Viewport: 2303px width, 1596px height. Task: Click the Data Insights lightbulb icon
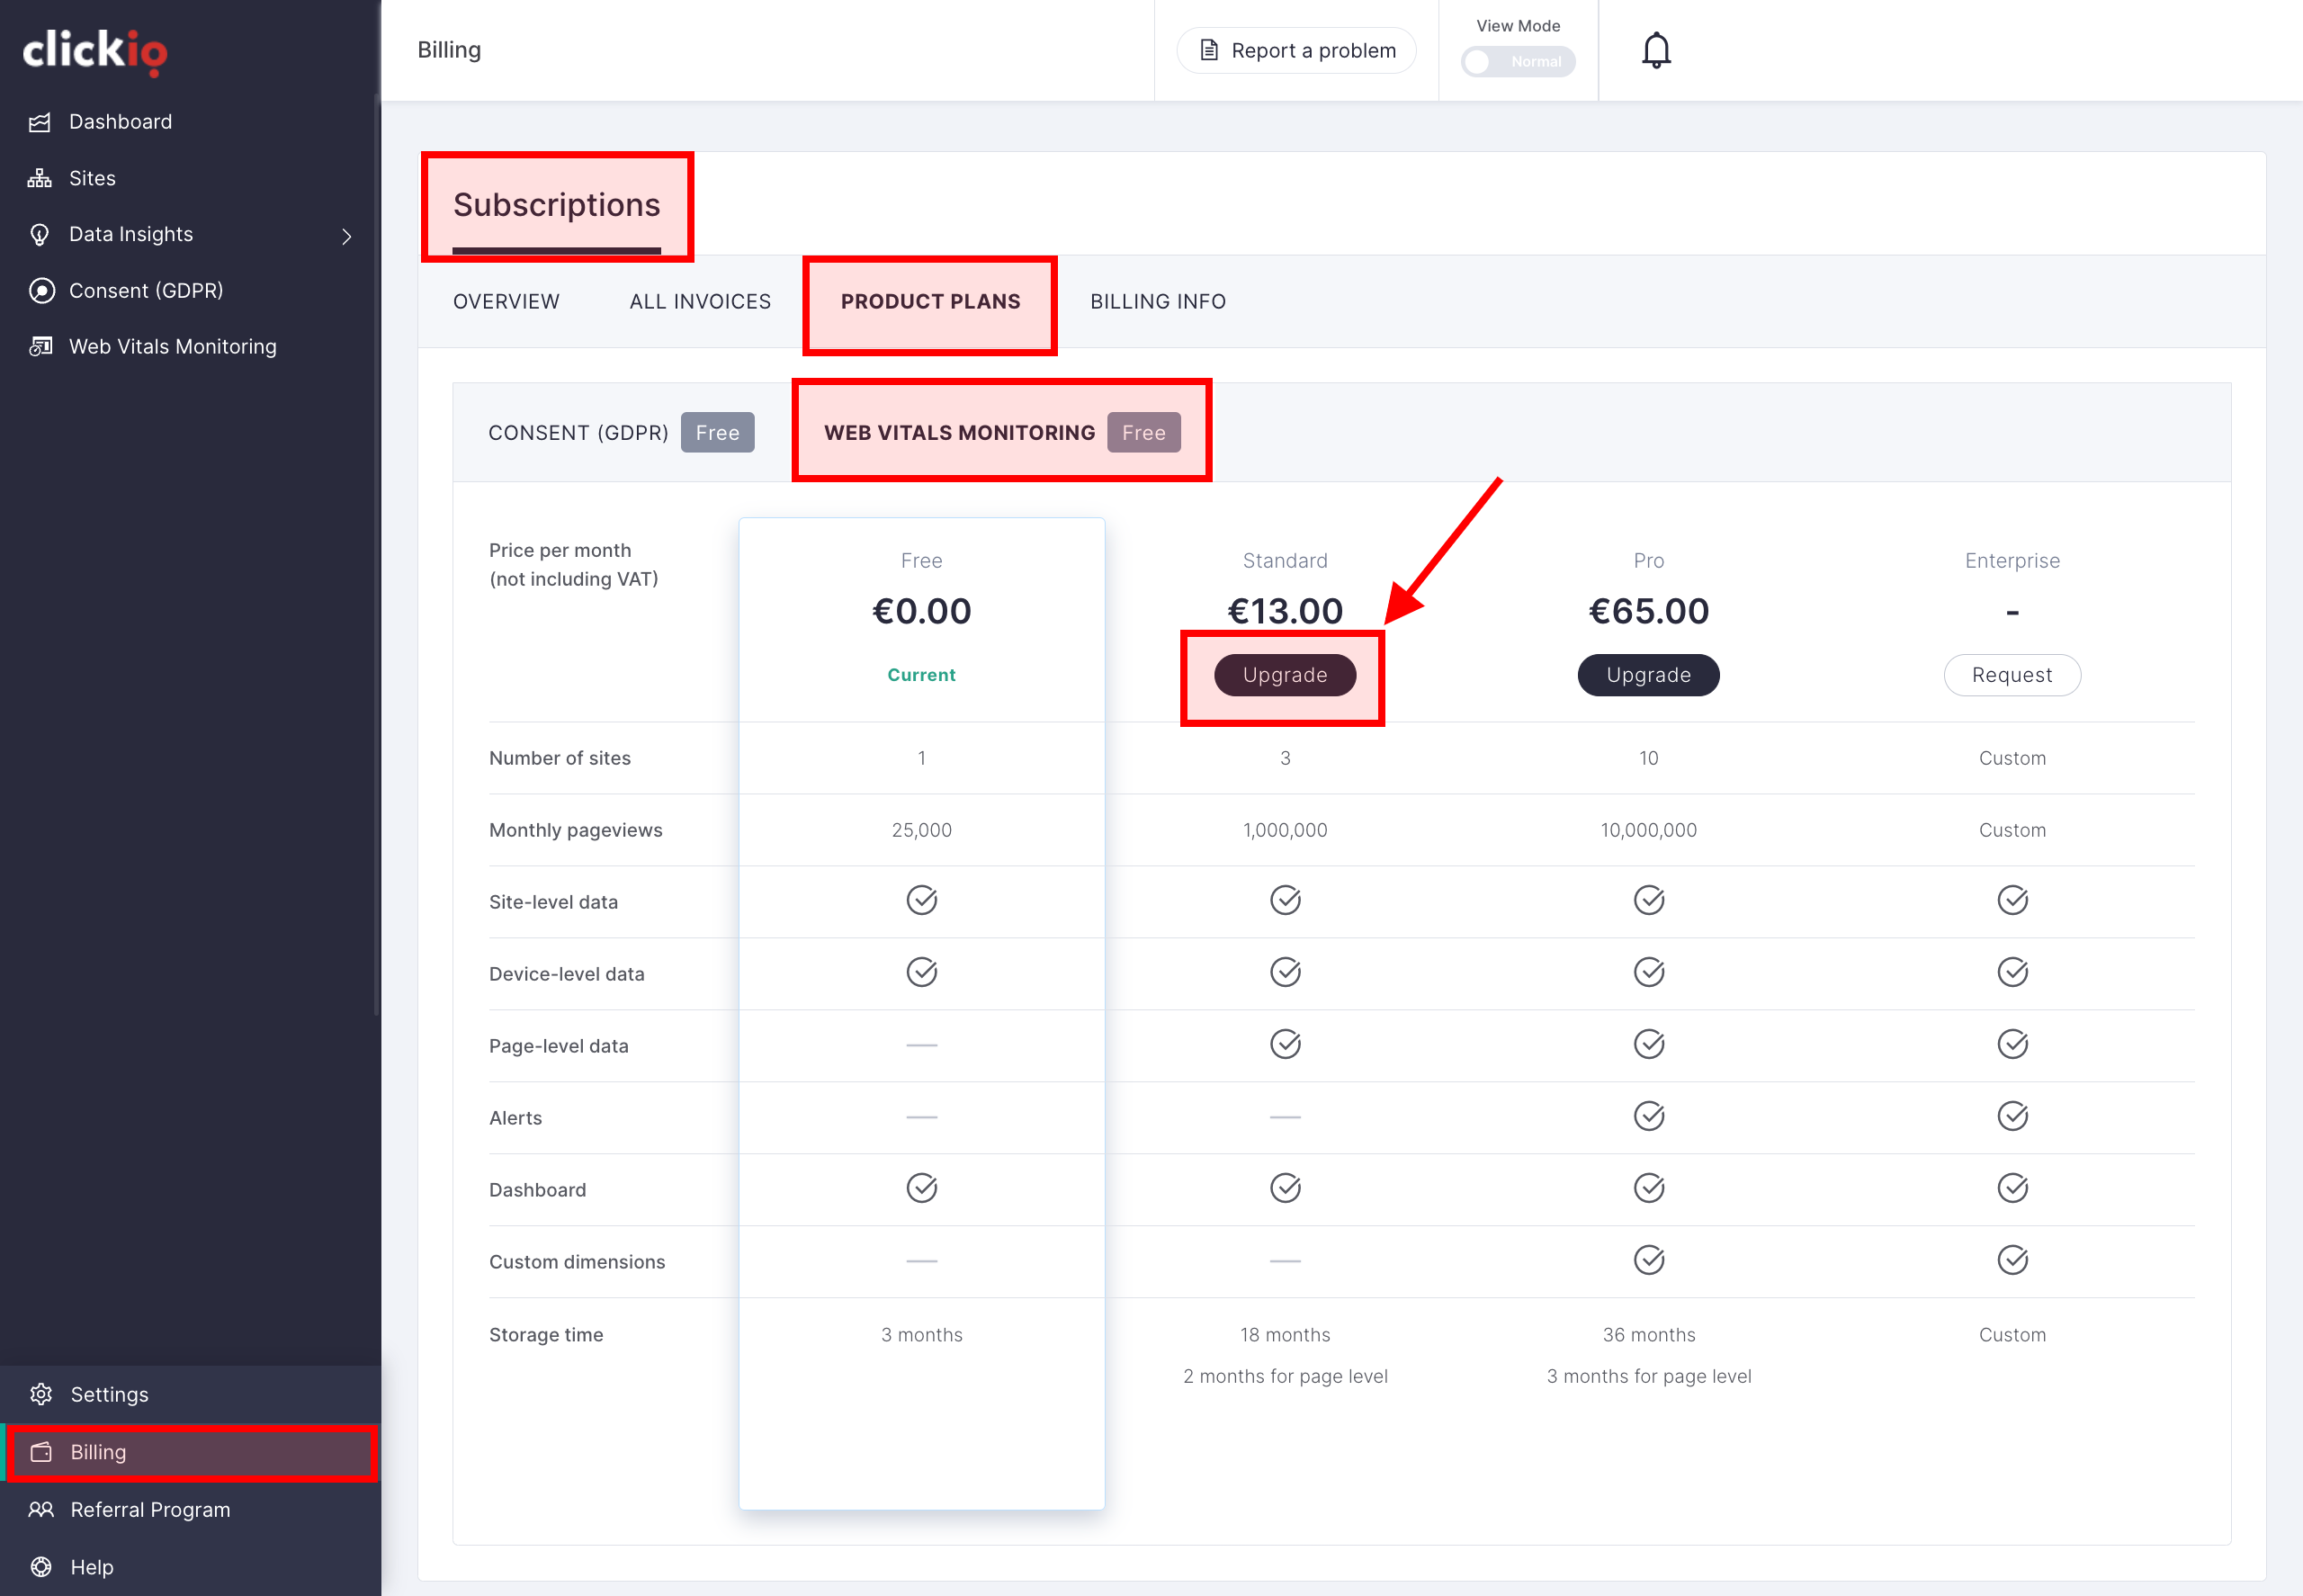coord(40,234)
